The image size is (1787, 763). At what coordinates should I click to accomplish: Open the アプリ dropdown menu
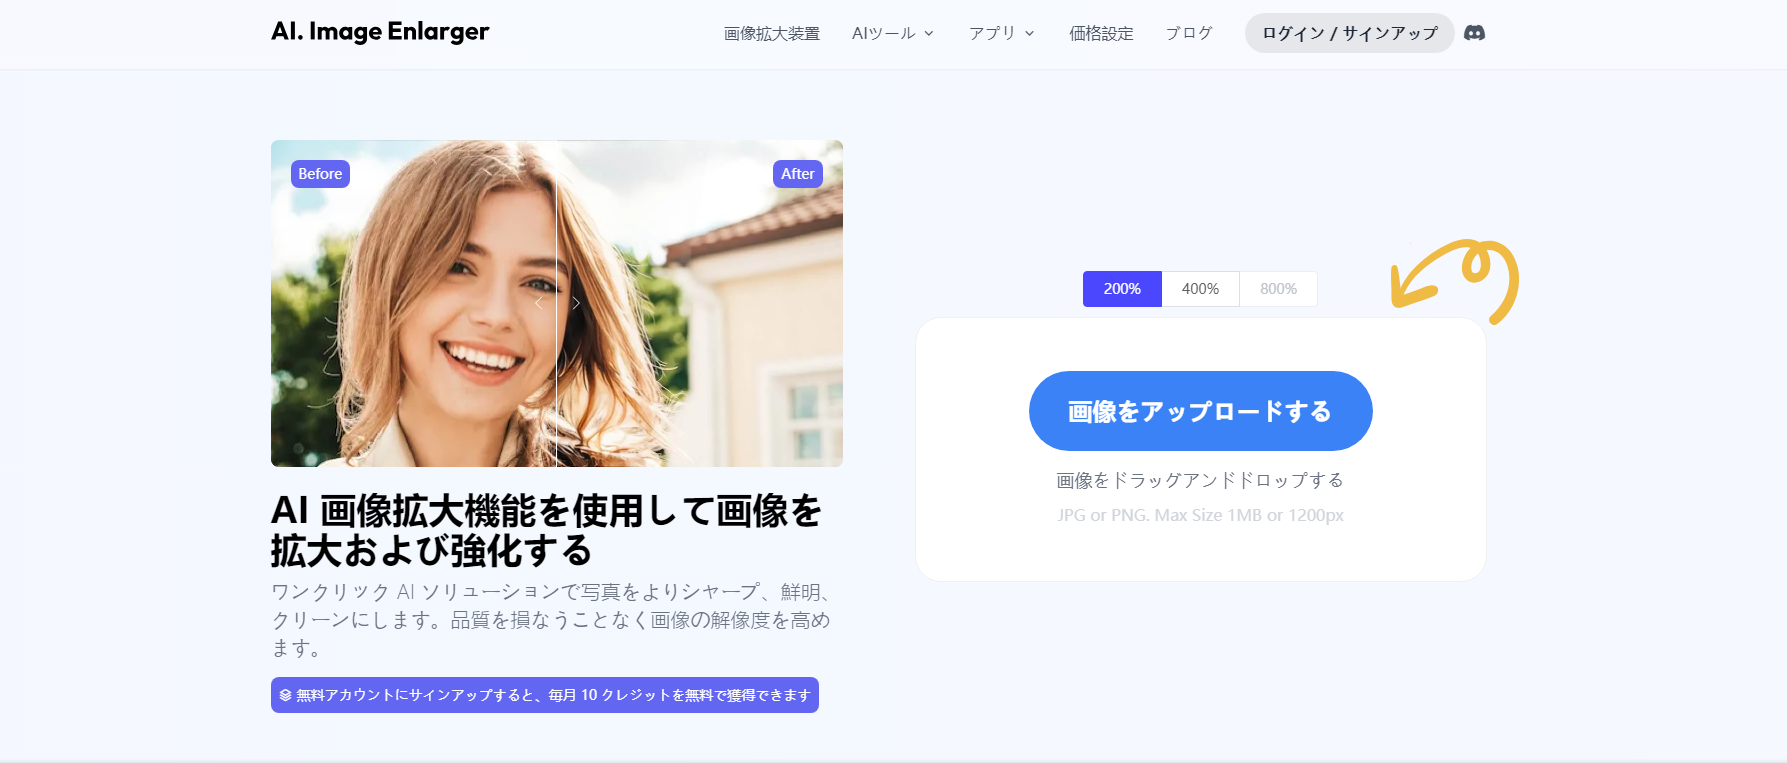tap(1001, 33)
